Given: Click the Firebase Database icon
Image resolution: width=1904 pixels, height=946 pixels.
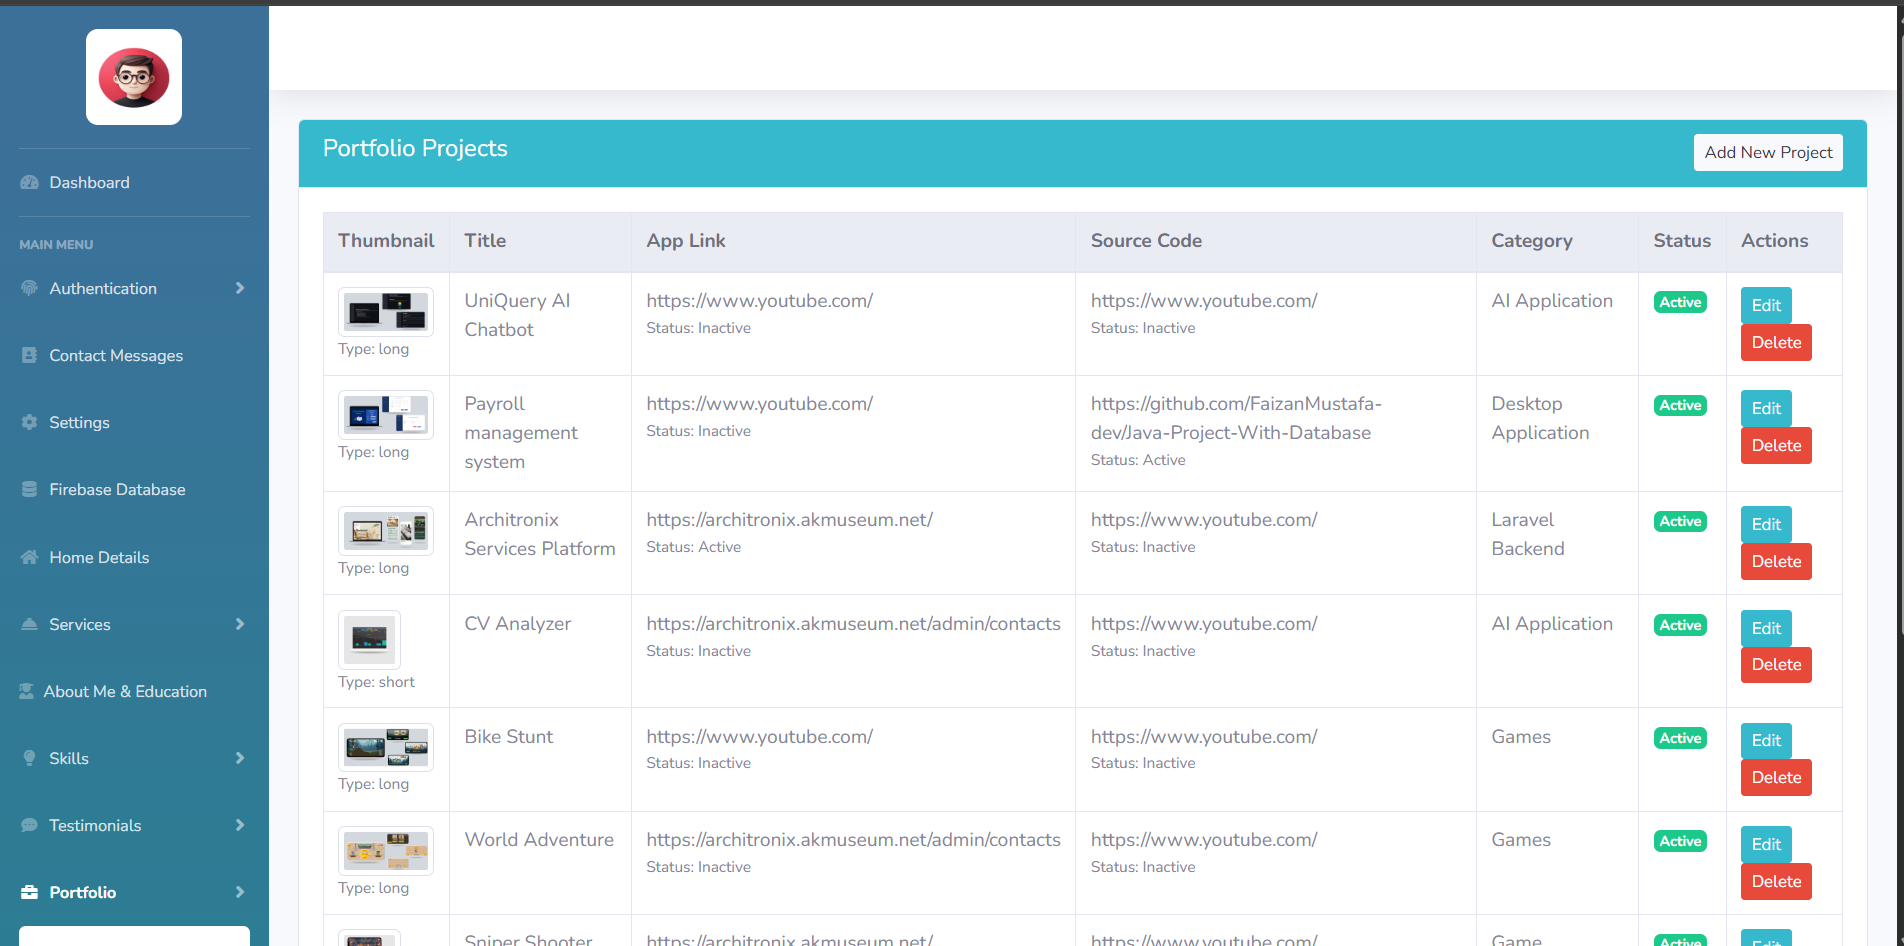Looking at the screenshot, I should [x=30, y=489].
